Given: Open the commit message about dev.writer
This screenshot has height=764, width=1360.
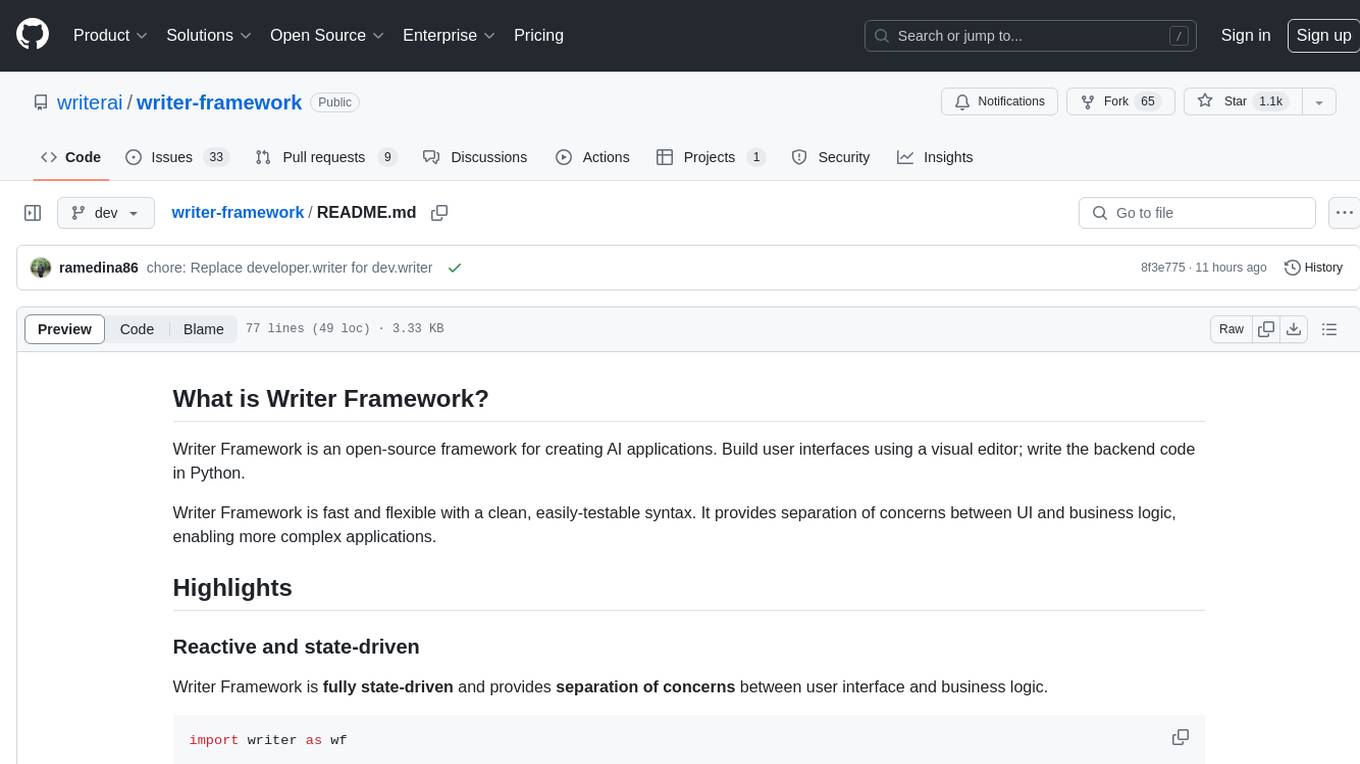Looking at the screenshot, I should pos(289,268).
